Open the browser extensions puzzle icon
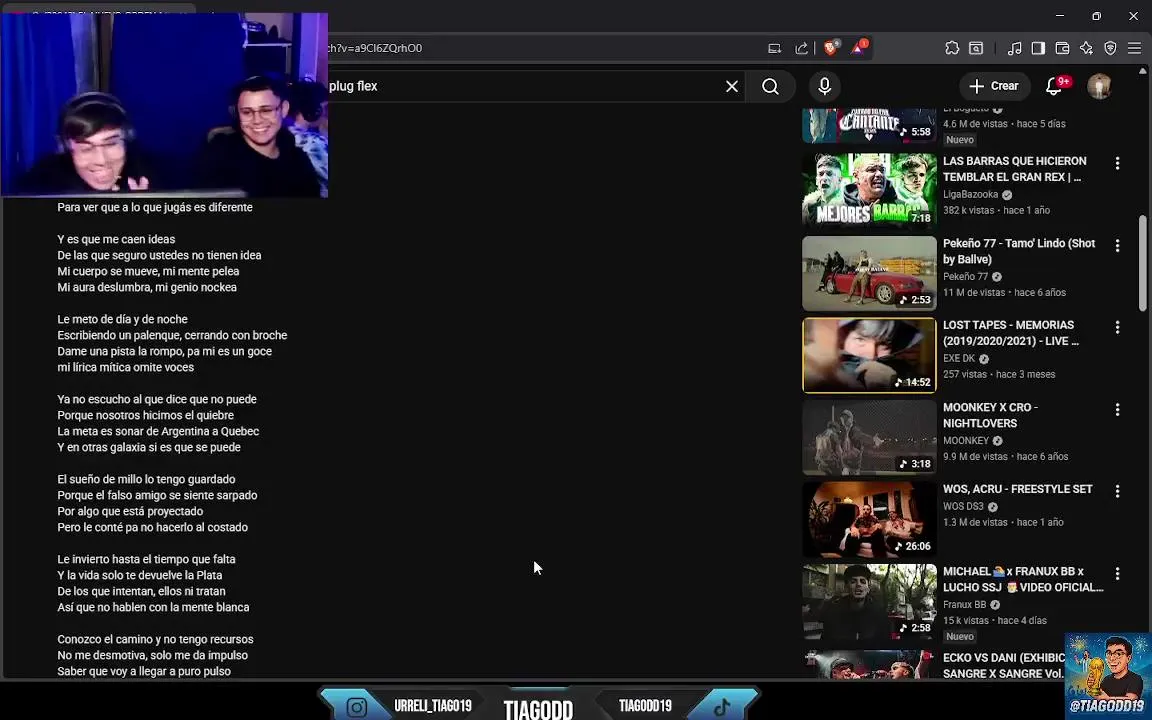 952,48
